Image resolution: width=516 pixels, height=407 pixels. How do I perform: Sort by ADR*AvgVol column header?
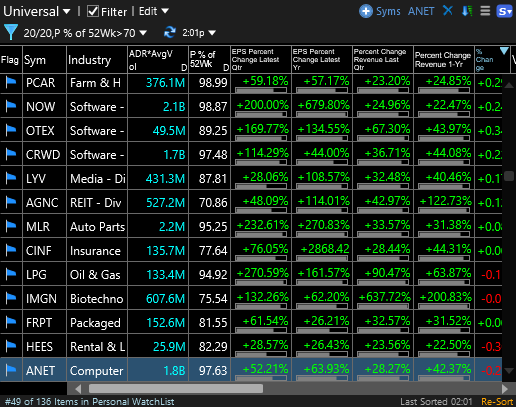(x=158, y=60)
